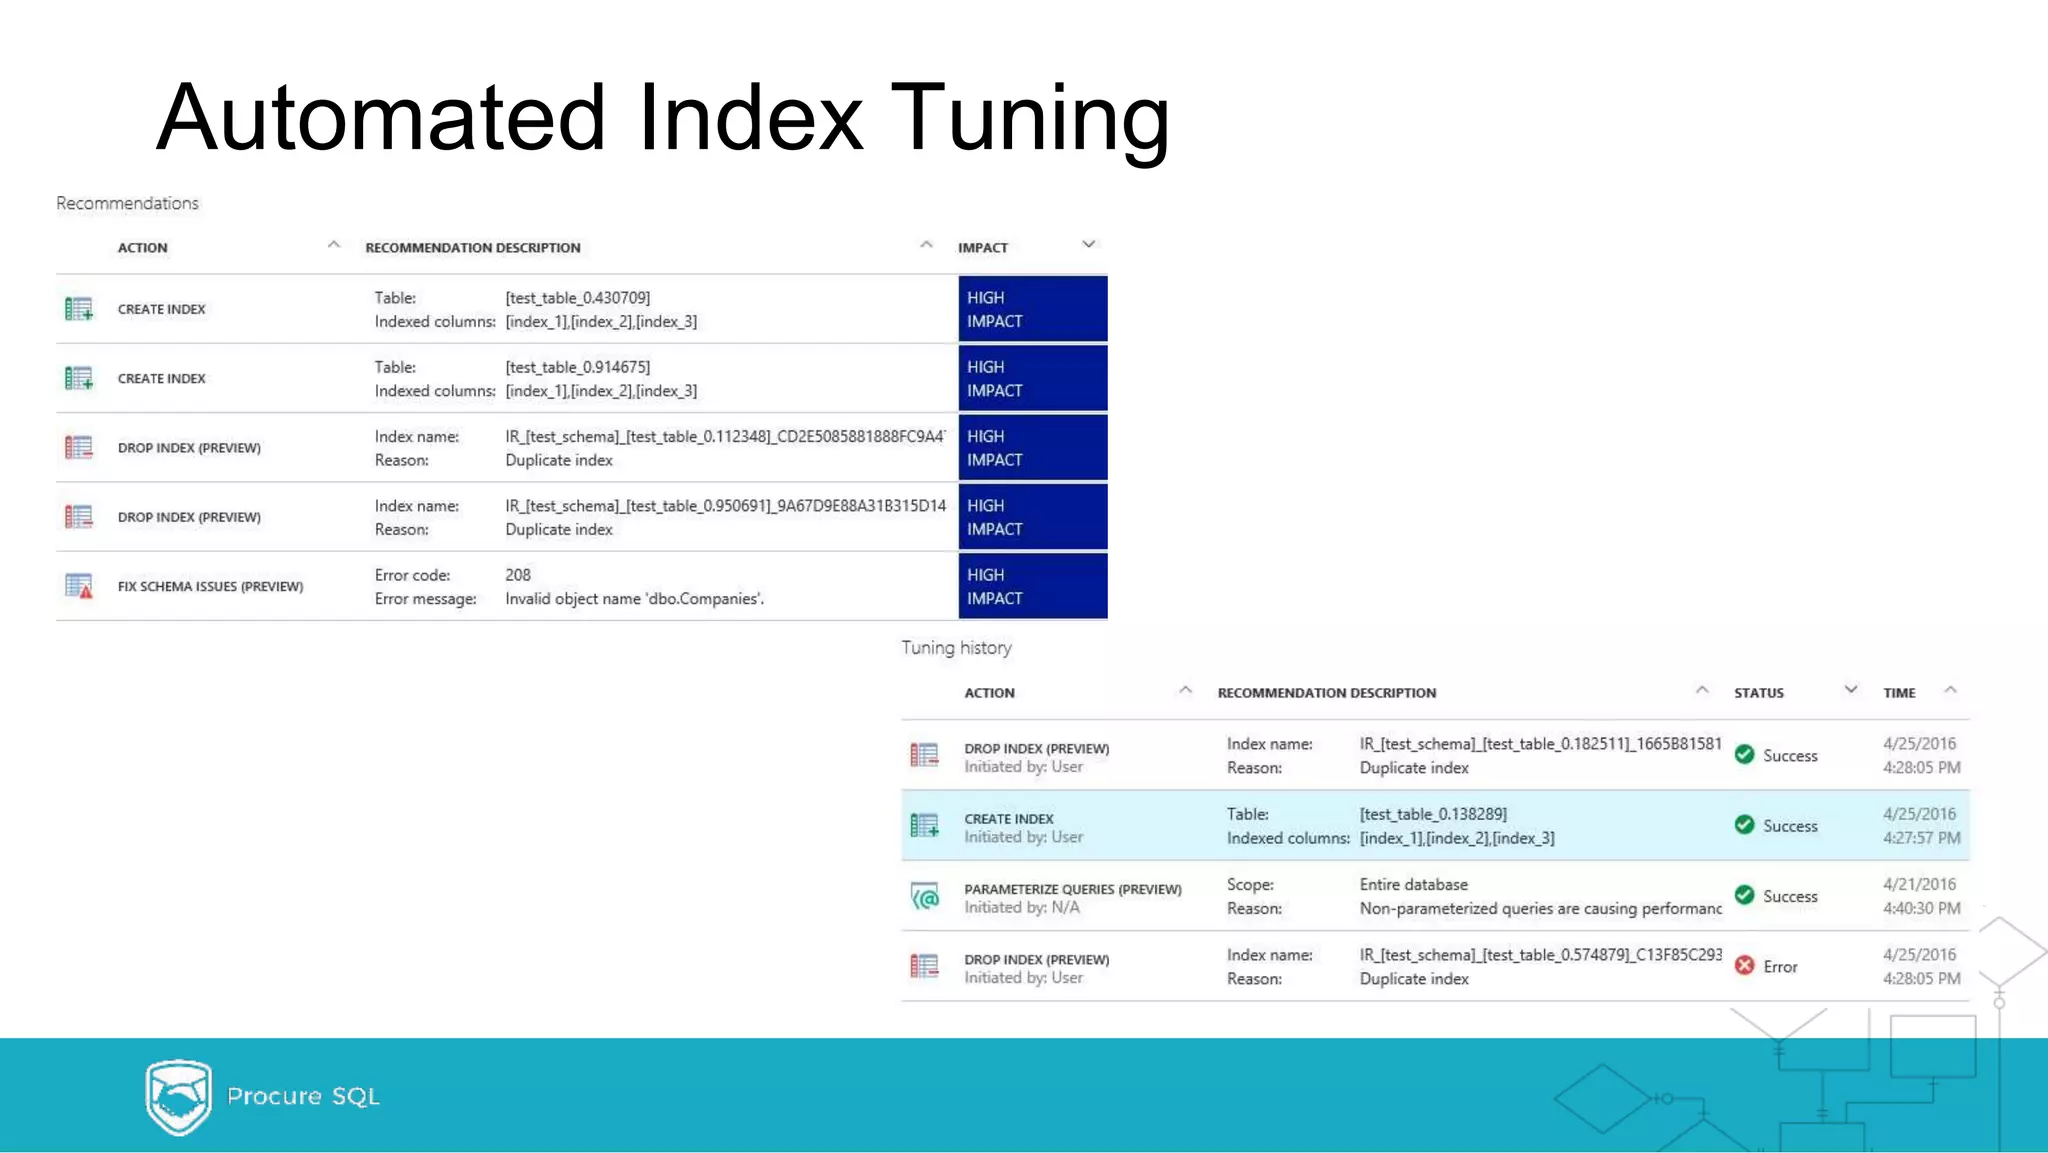Sort Tuning history by the STATUS chevron

point(1851,689)
